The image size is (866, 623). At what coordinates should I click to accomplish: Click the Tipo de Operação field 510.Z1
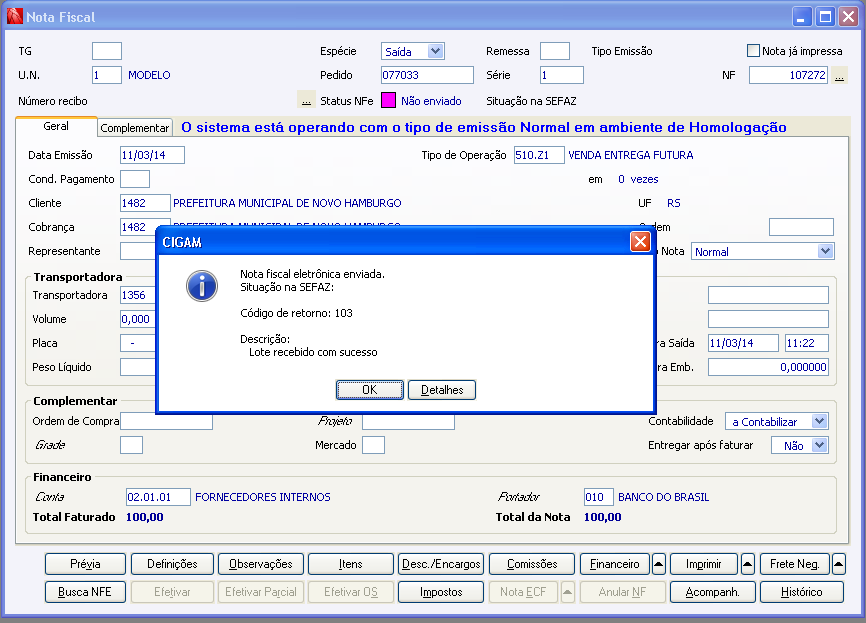pos(539,155)
